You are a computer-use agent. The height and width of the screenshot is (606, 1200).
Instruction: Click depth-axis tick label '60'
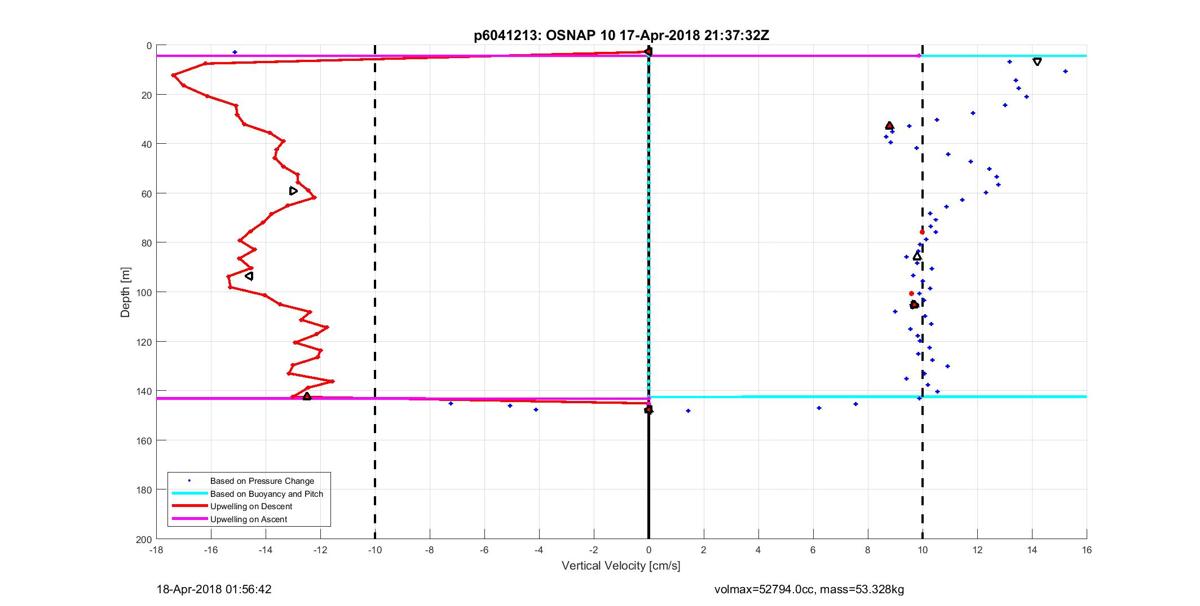point(147,194)
